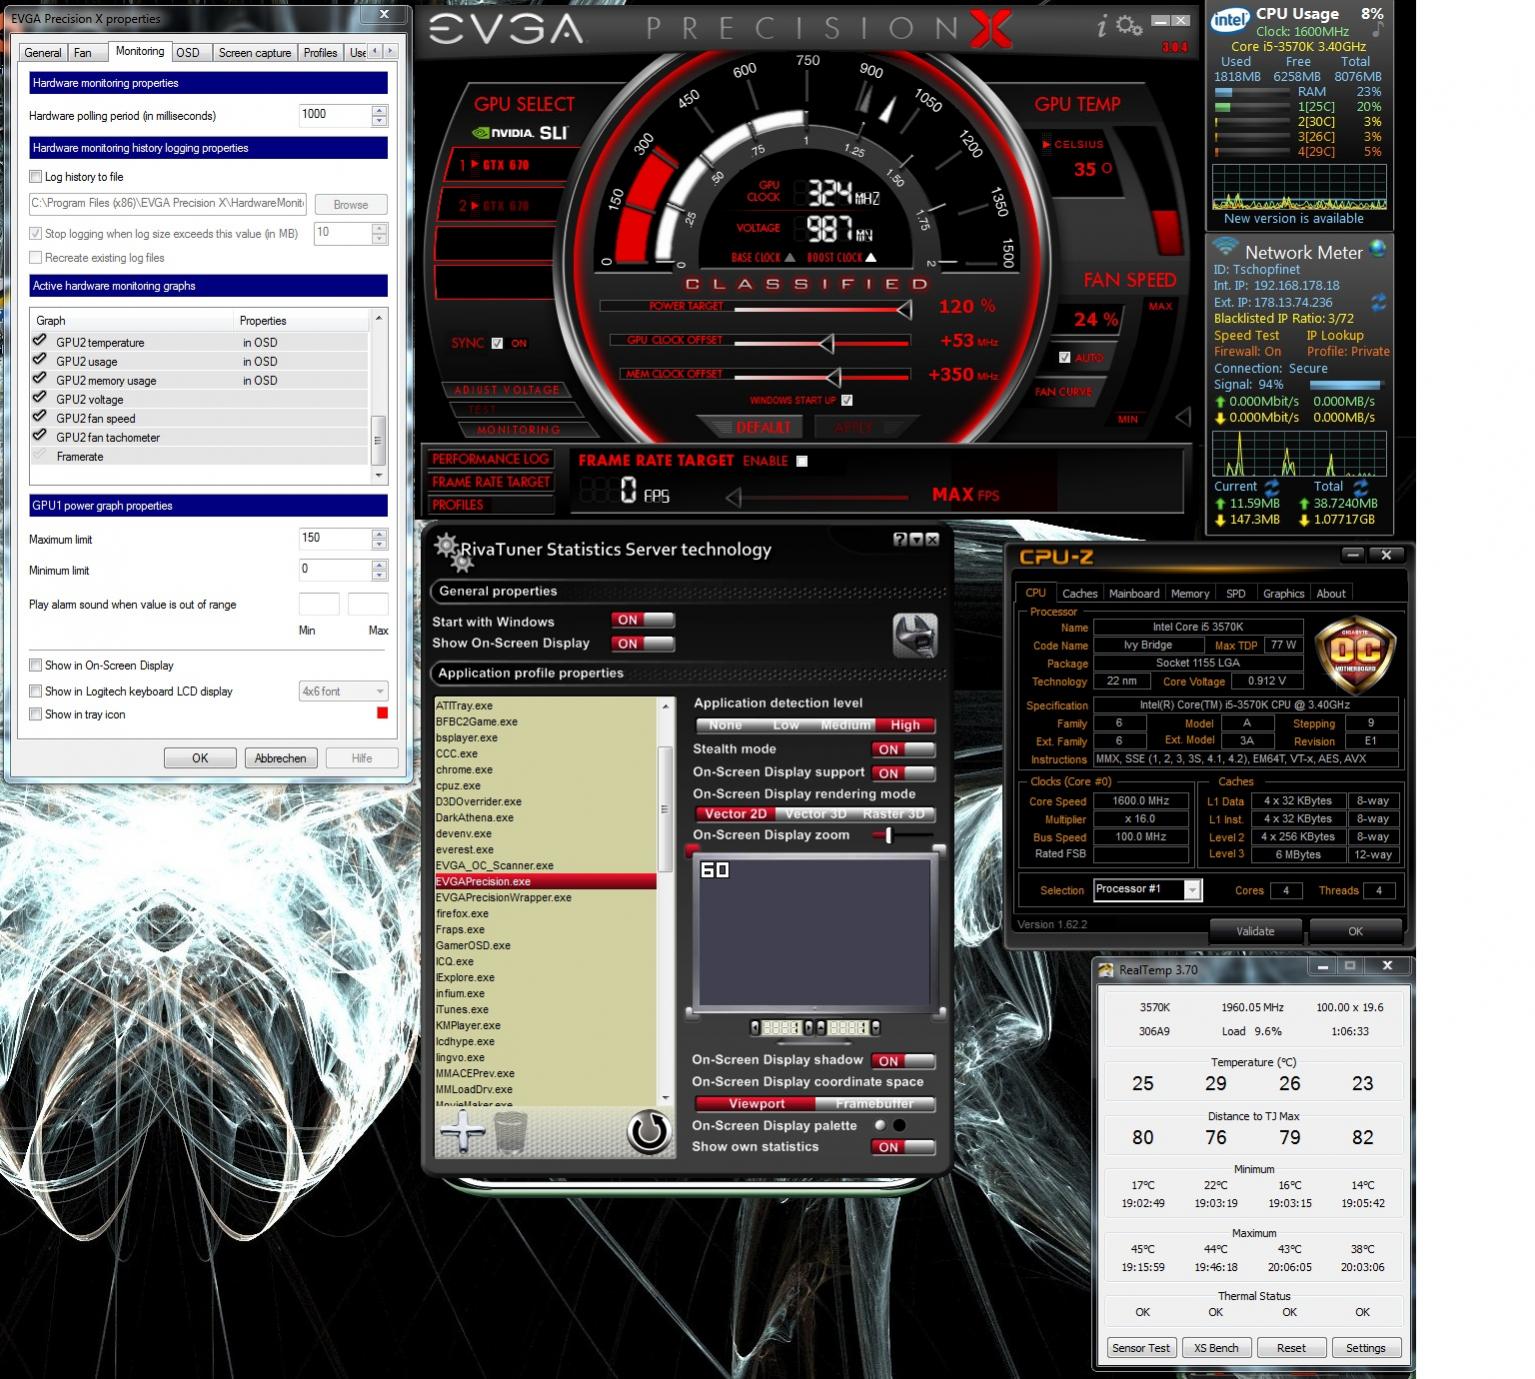Click RivaTuner title bar down-arrow icon
This screenshot has width=1535, height=1379.
click(916, 539)
